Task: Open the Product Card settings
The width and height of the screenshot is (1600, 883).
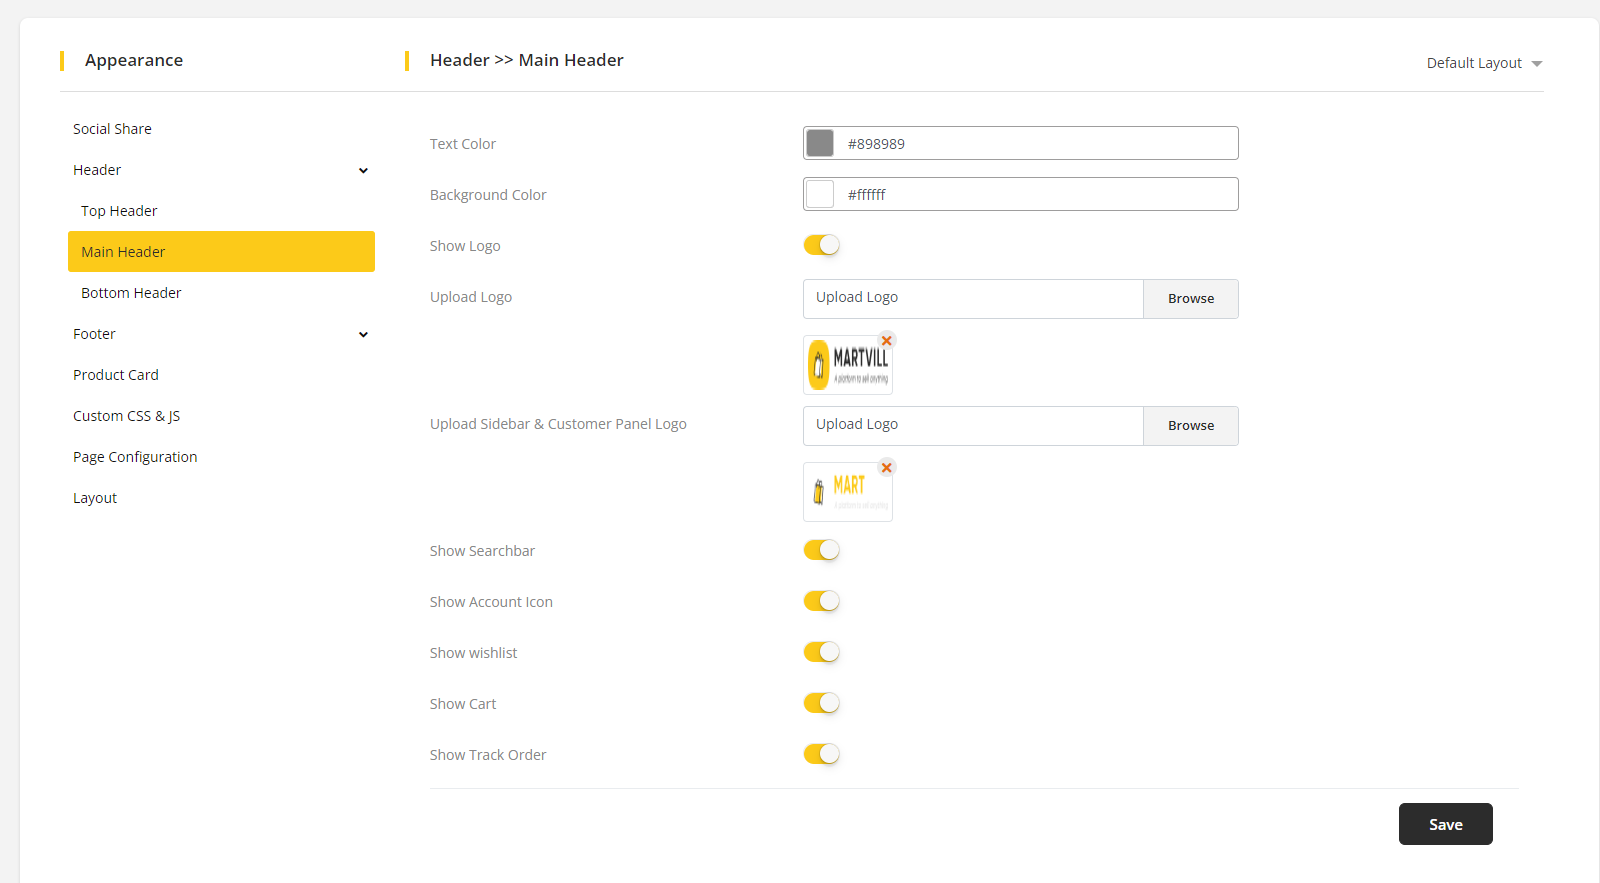Action: click(116, 375)
